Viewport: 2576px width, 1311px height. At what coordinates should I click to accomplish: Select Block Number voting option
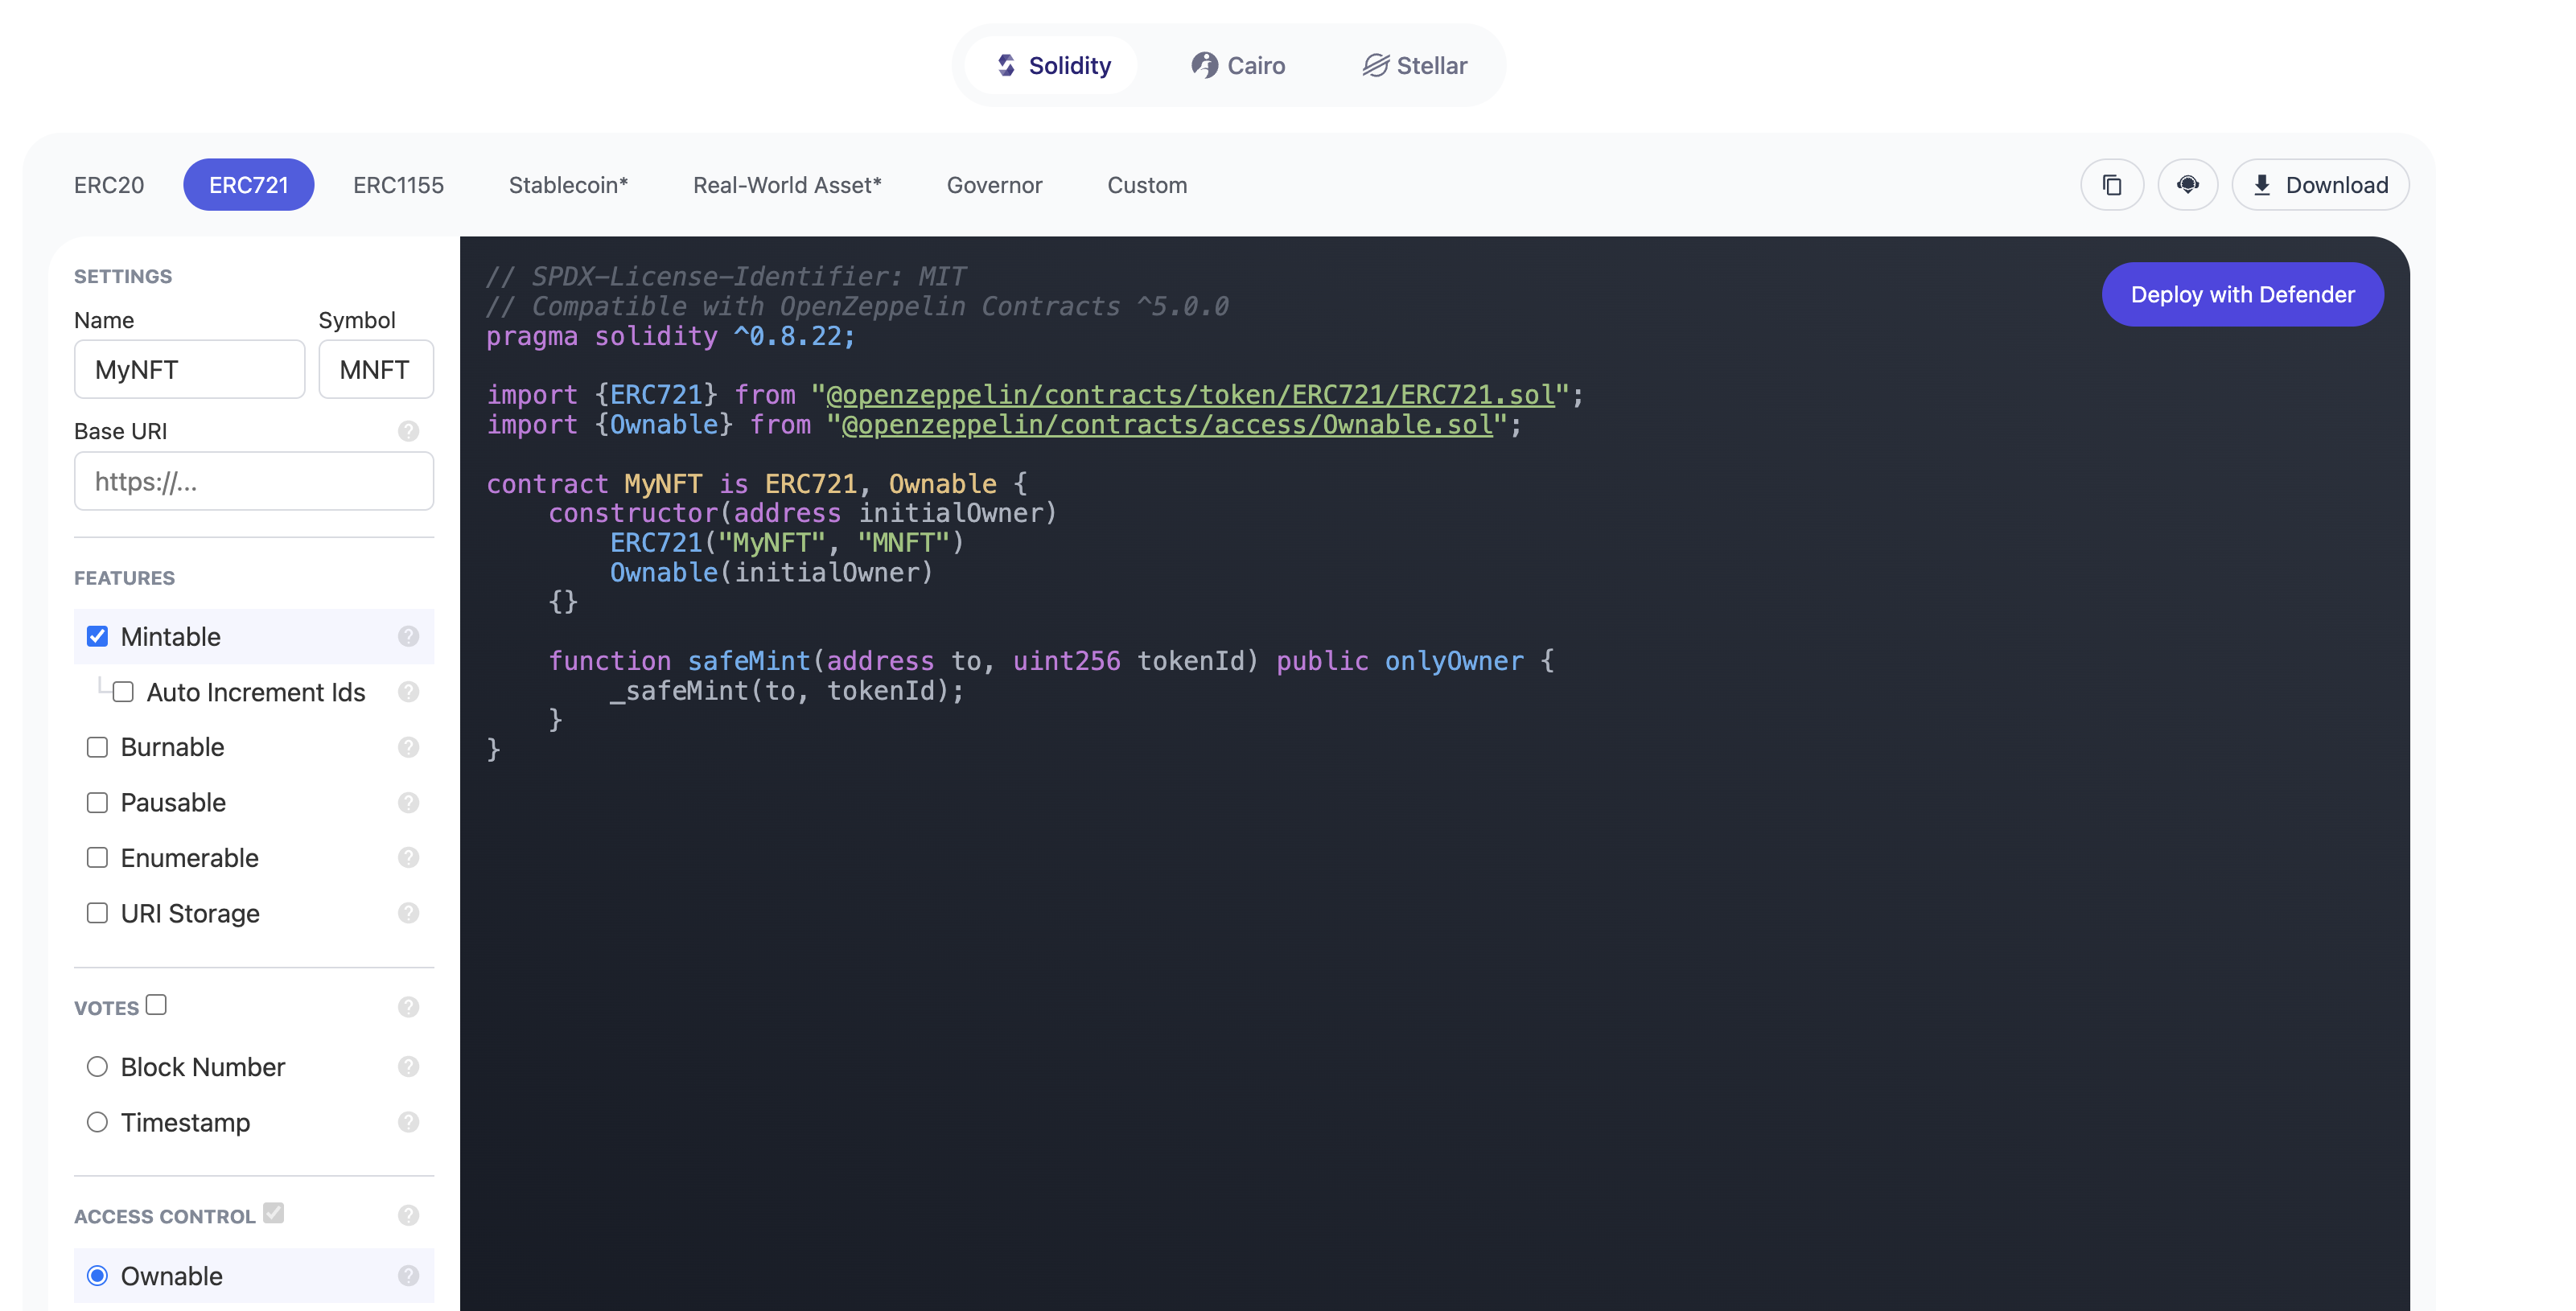(97, 1066)
